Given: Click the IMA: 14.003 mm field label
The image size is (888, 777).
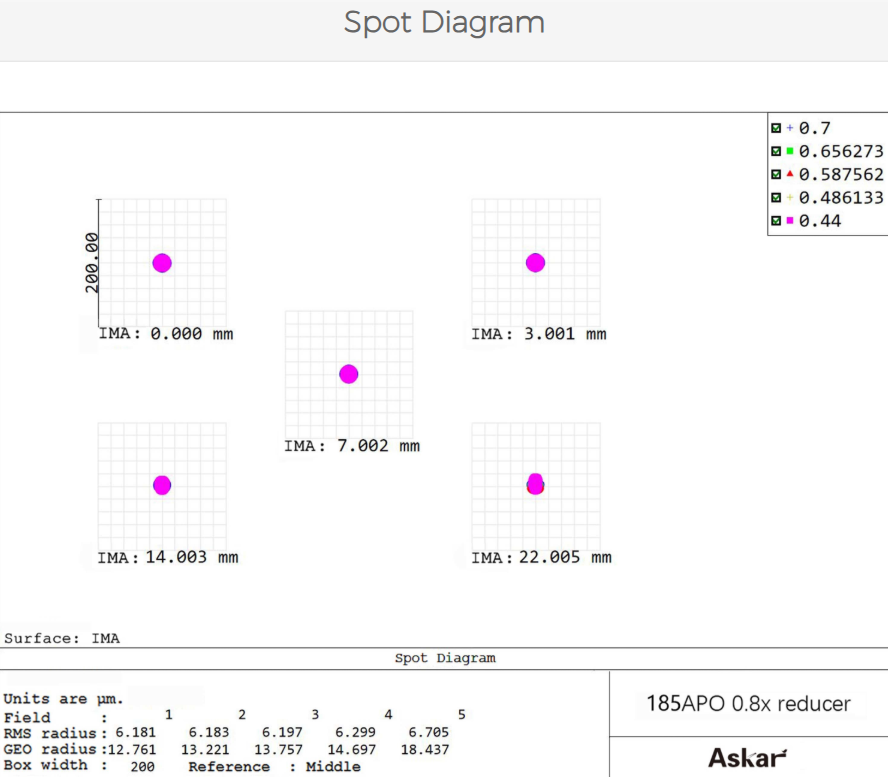Looking at the screenshot, I should click(x=167, y=557).
